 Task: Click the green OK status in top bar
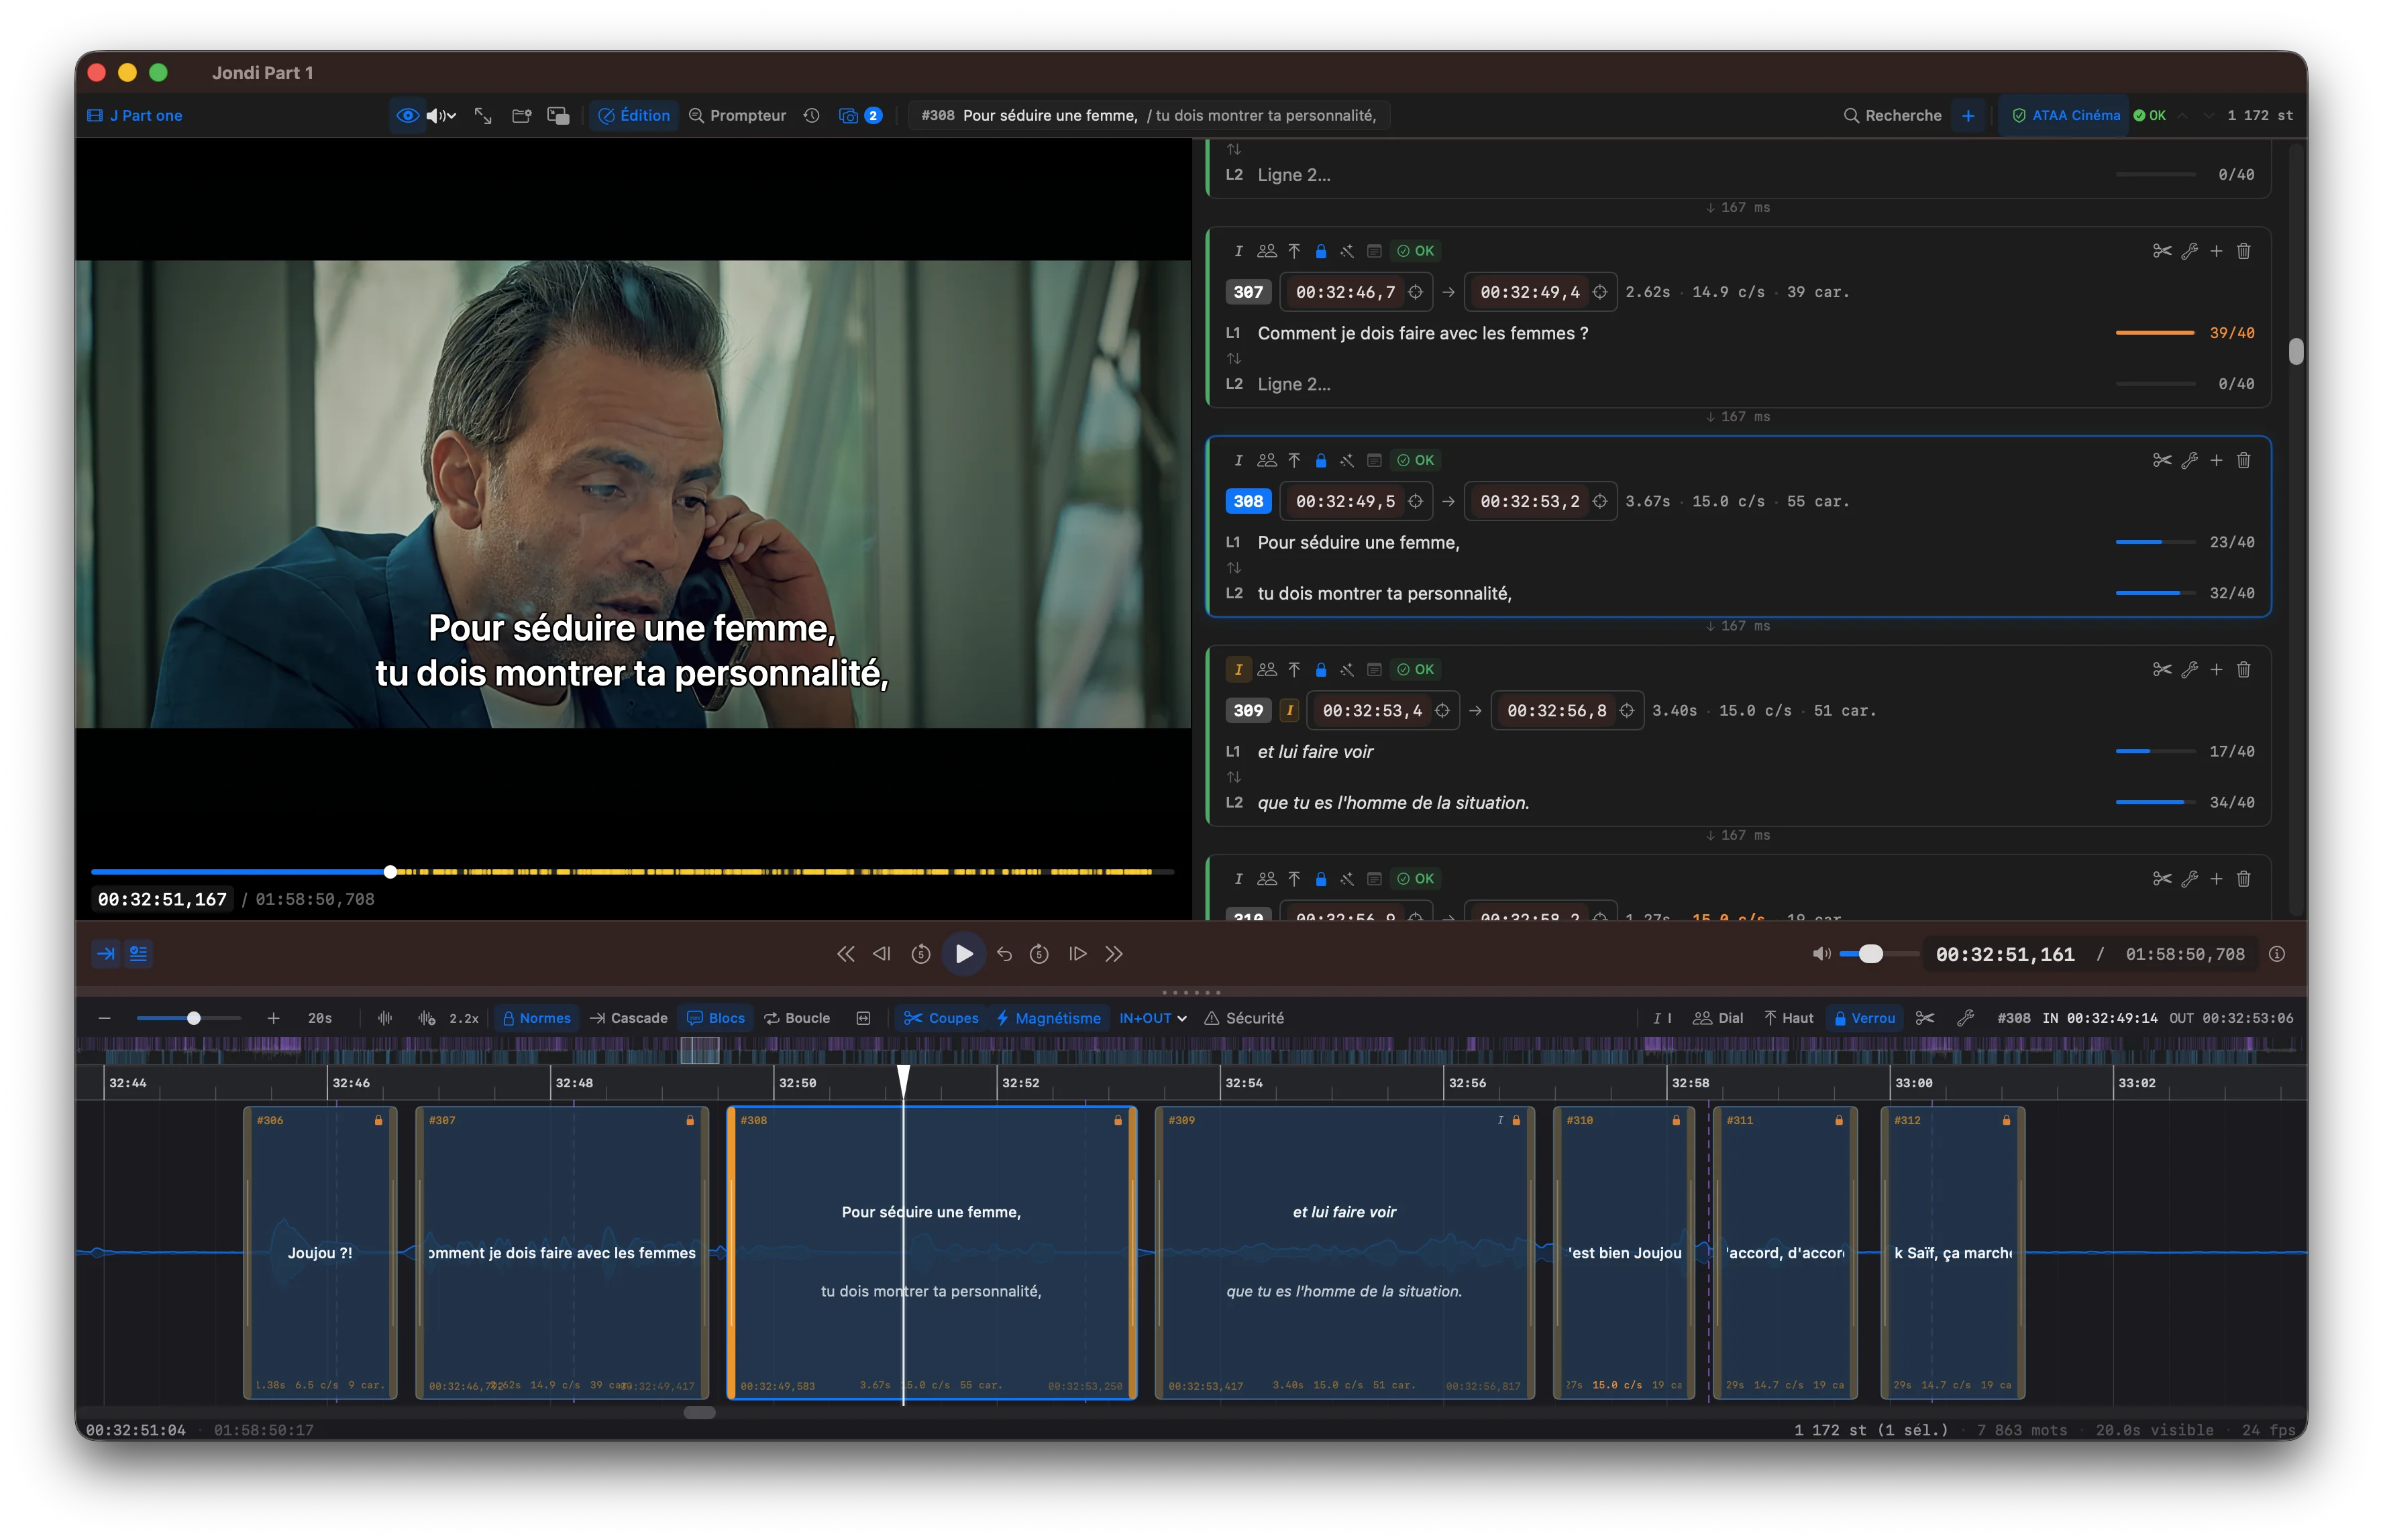2149,116
